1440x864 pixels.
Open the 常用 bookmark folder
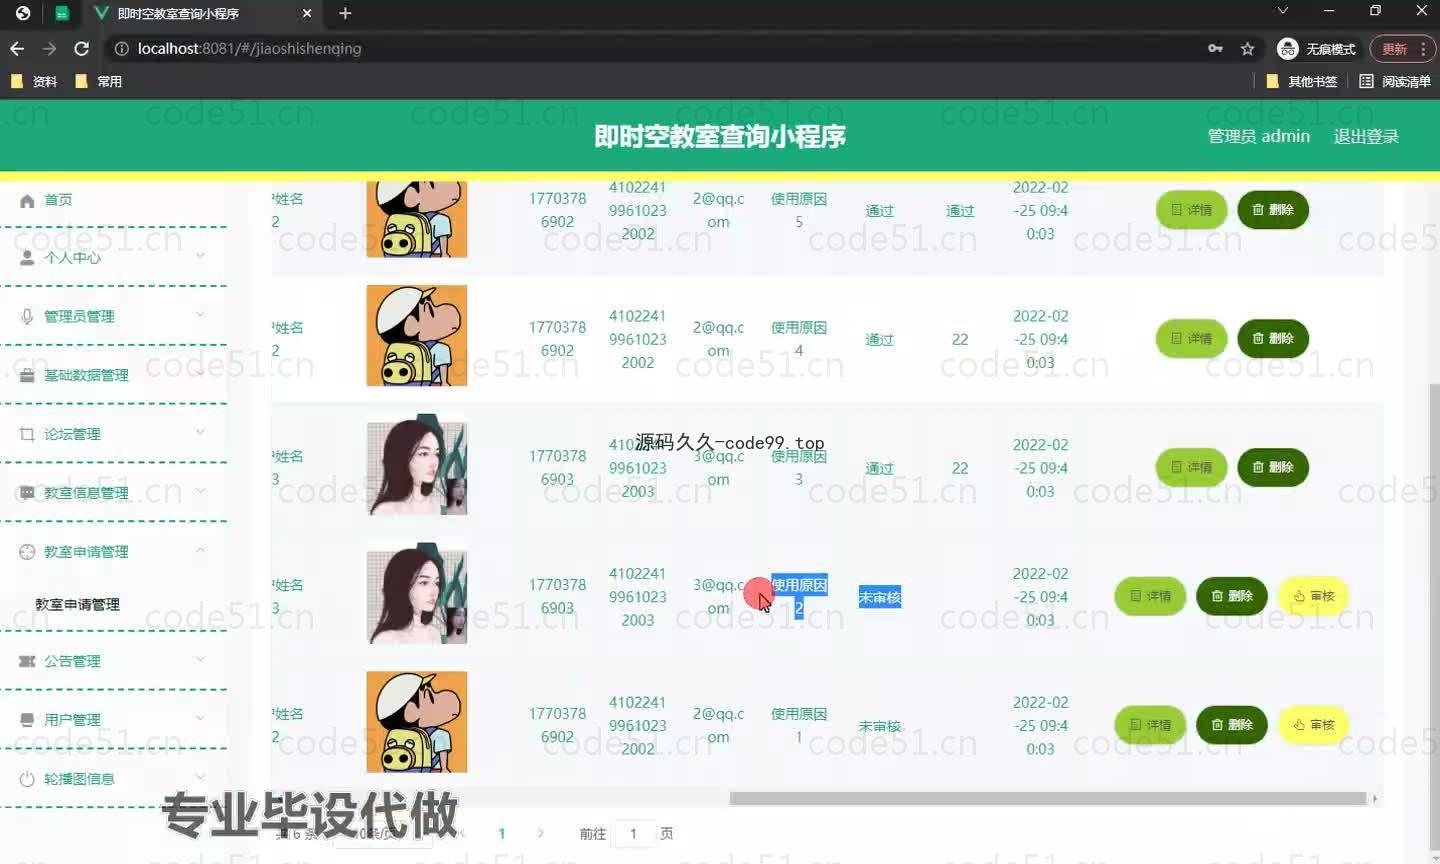point(99,81)
